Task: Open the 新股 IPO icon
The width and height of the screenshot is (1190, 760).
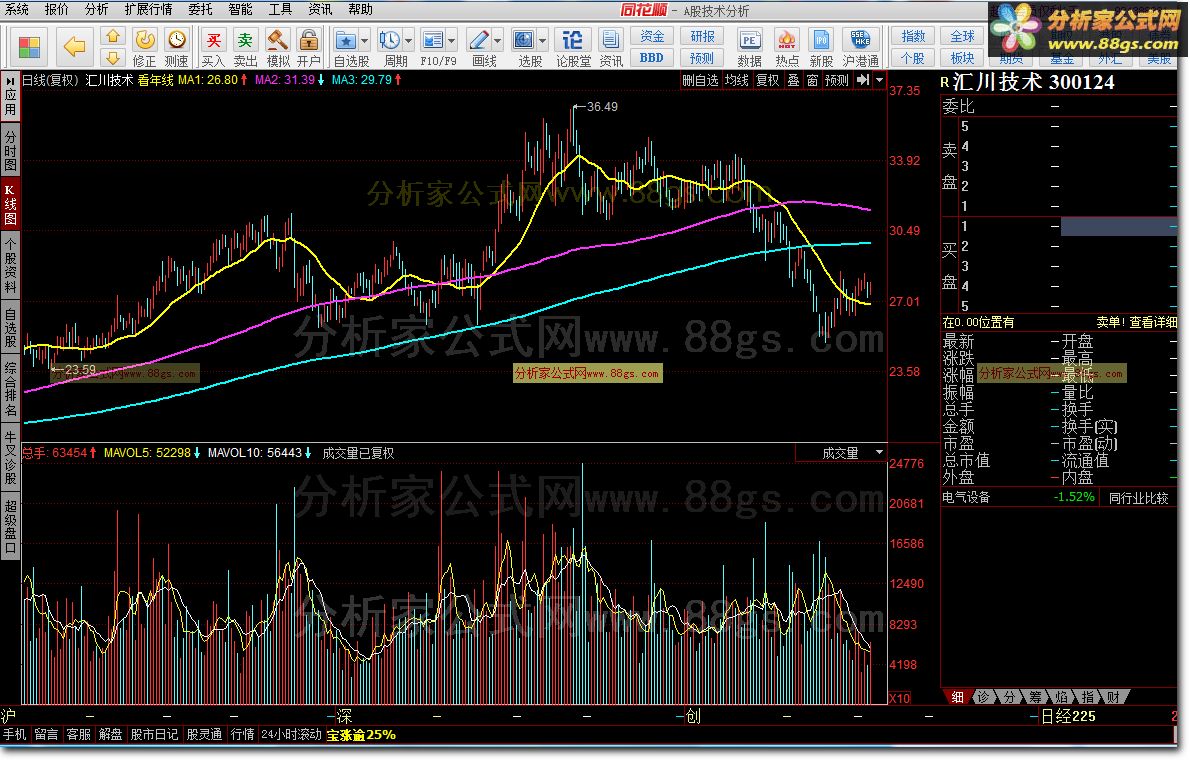Action: point(821,47)
